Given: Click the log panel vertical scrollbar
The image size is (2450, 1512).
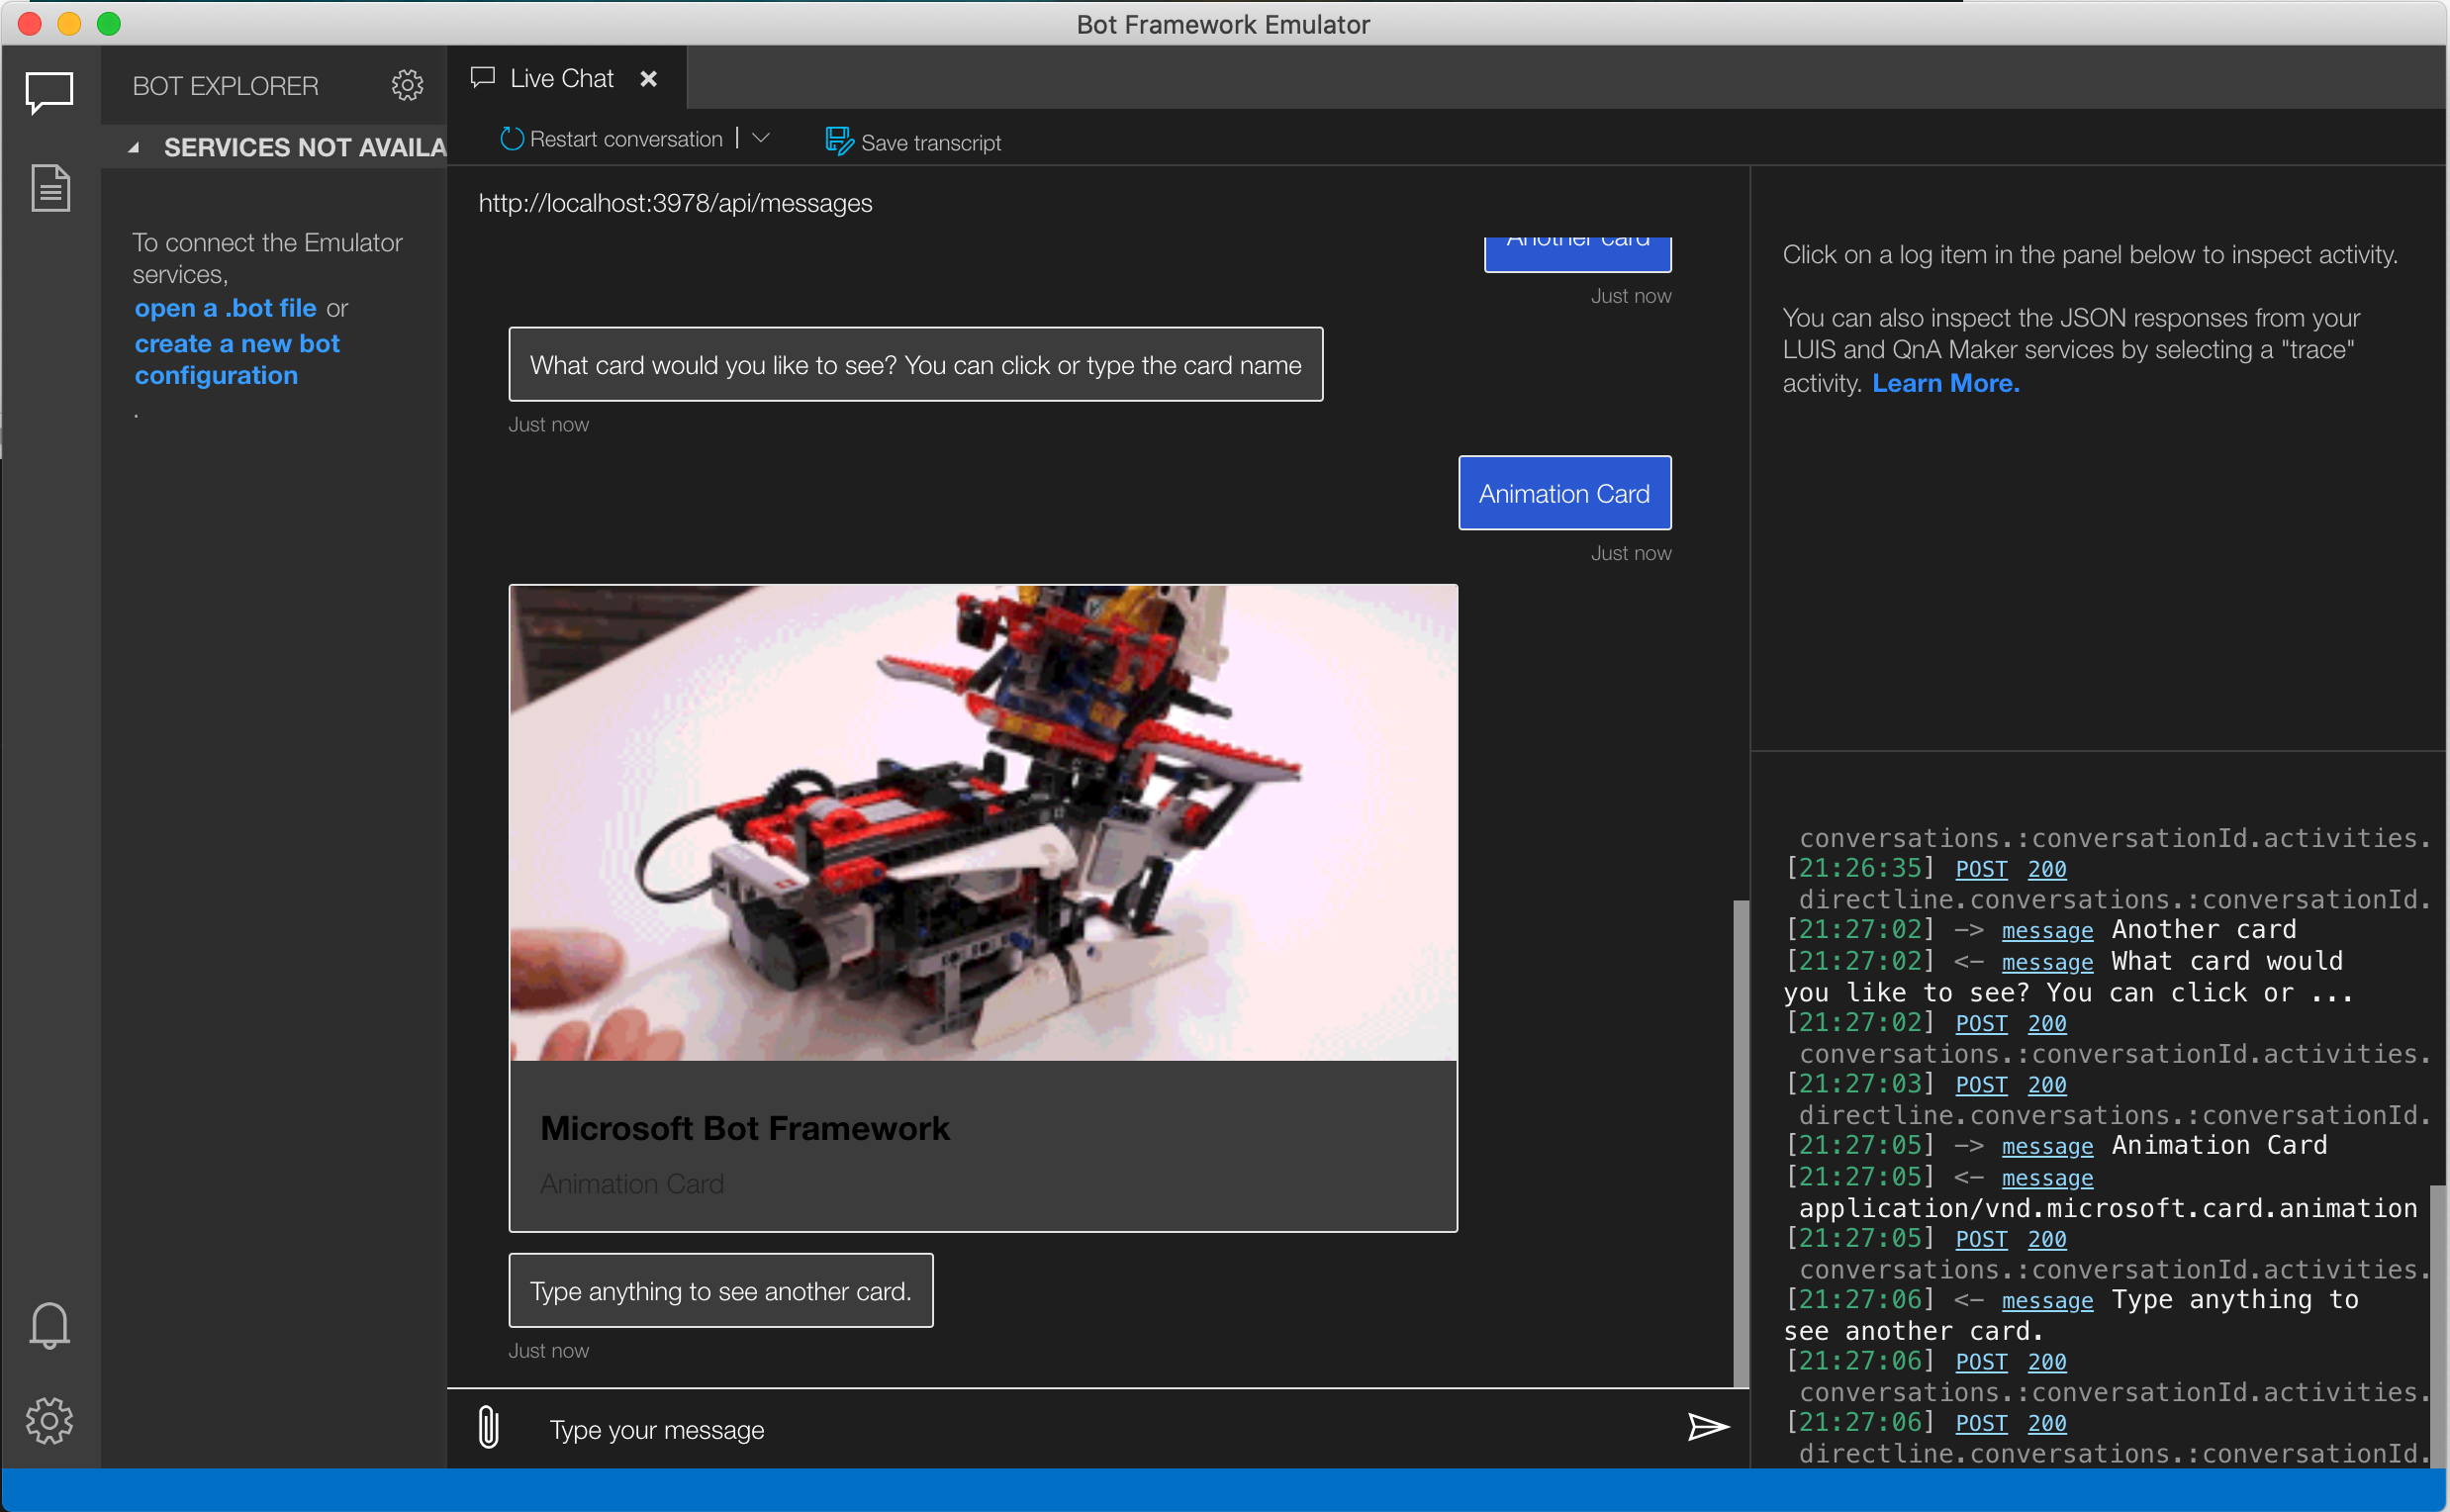Looking at the screenshot, I should pos(2438,1326).
